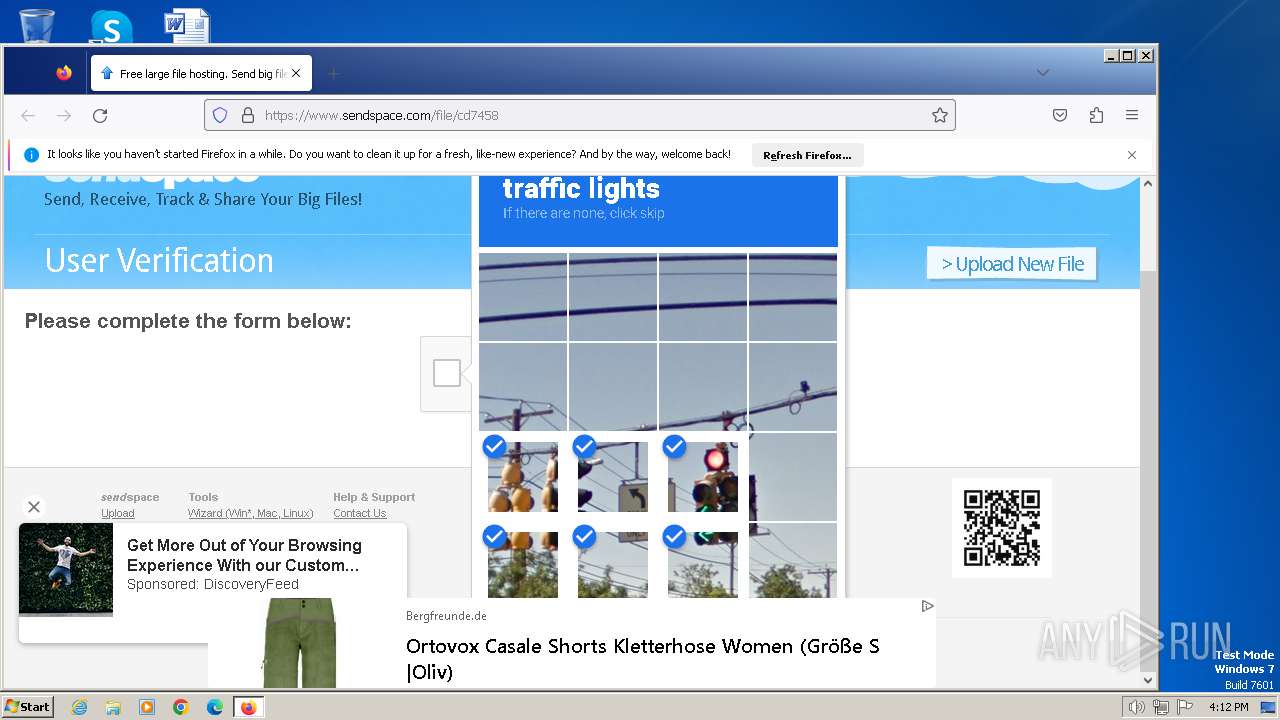This screenshot has height=720, width=1280.
Task: Tick the reCAPTCHA verification checkbox
Action: click(x=447, y=373)
